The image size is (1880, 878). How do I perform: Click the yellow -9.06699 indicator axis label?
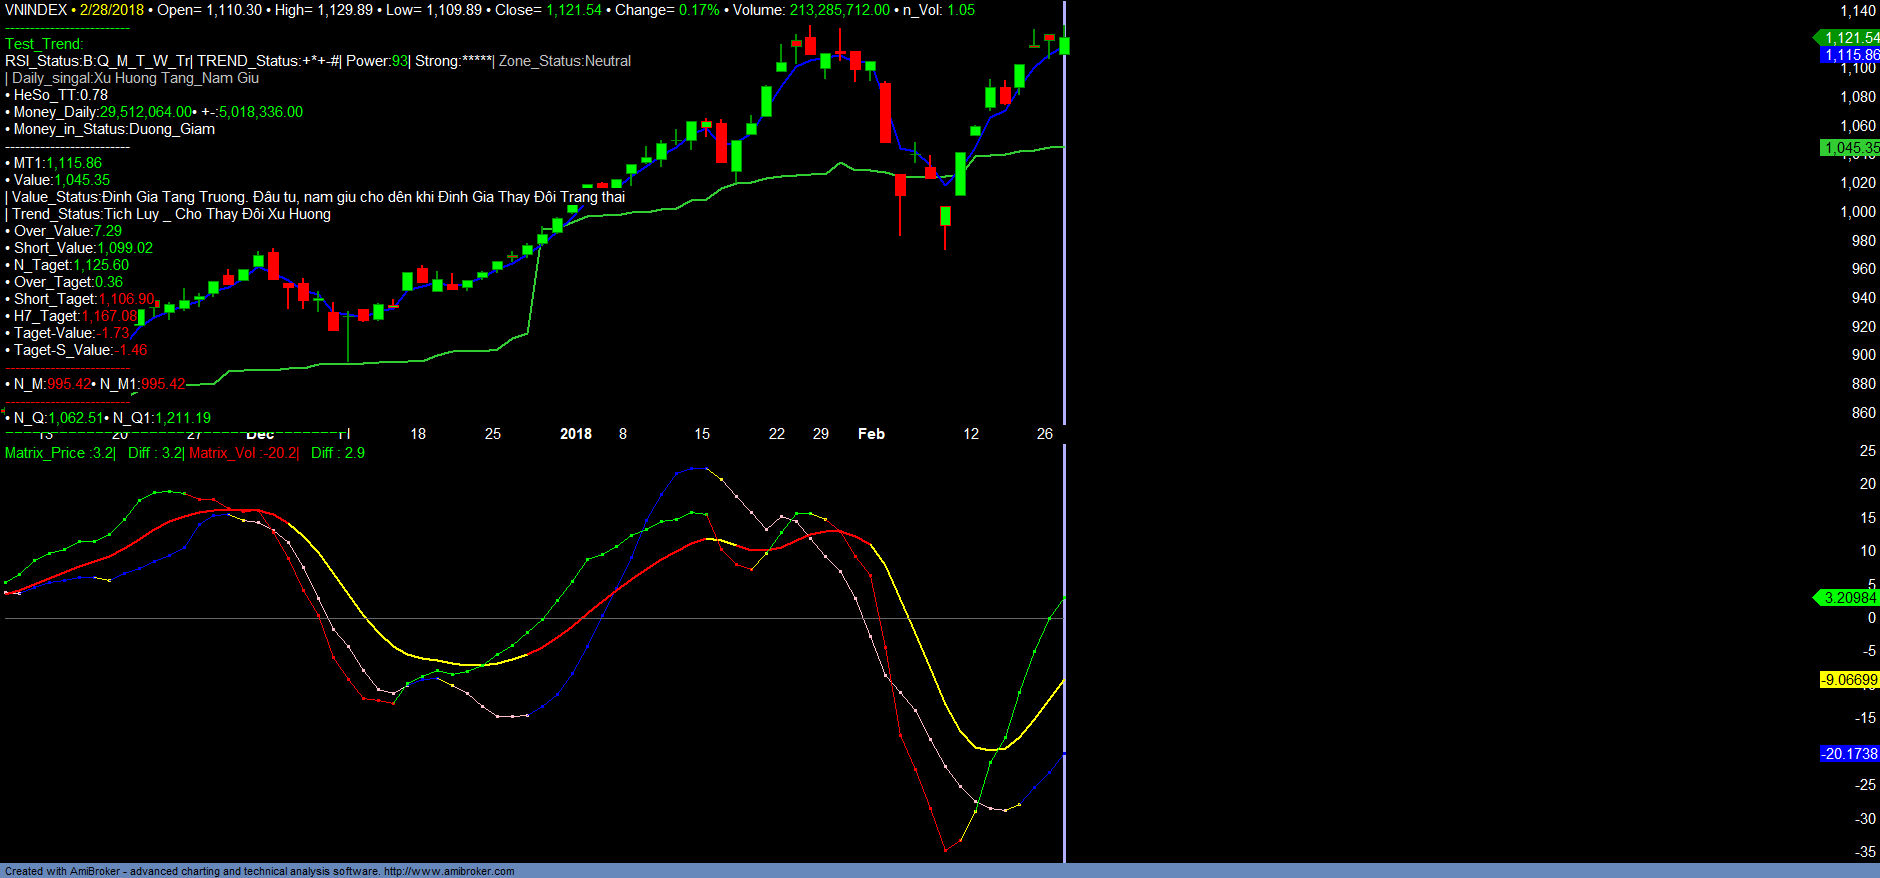pos(1849,680)
